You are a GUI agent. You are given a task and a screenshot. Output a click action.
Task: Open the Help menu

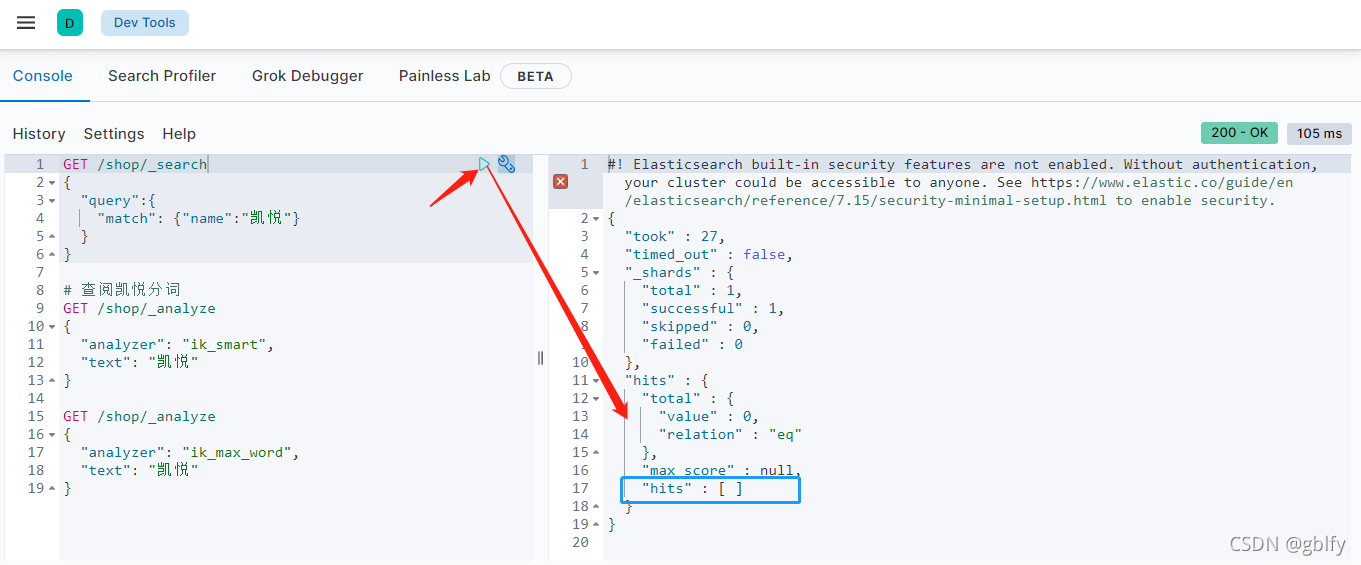tap(179, 134)
